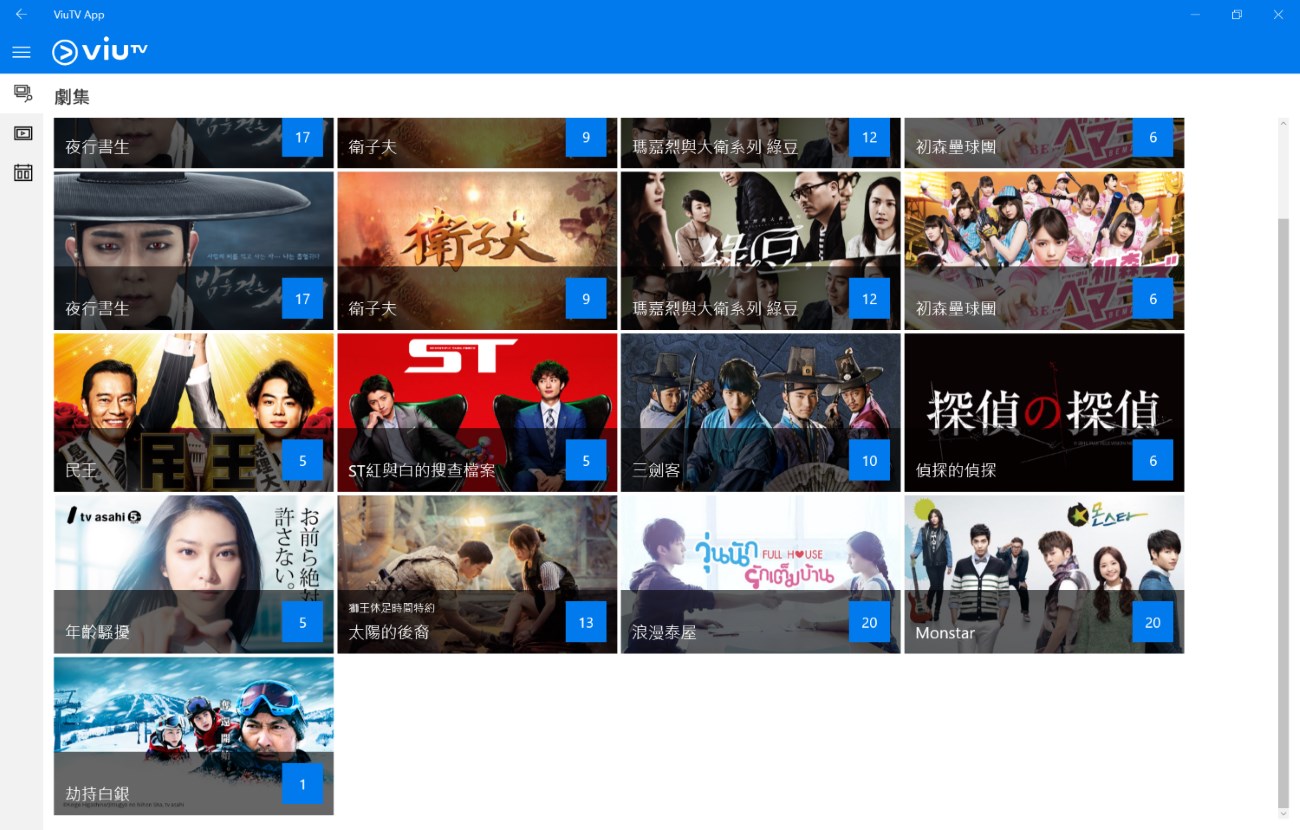Click episode count 5 on ST紅與白的搜查檔案

click(x=586, y=461)
